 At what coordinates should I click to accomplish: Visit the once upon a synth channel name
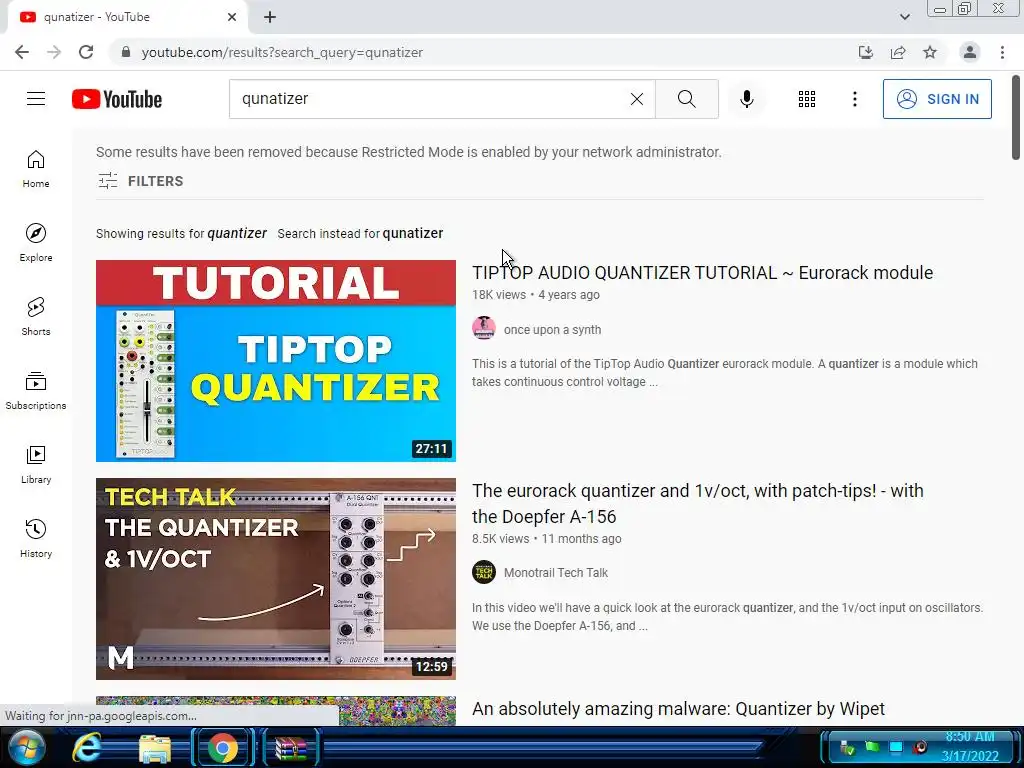pyautogui.click(x=552, y=330)
